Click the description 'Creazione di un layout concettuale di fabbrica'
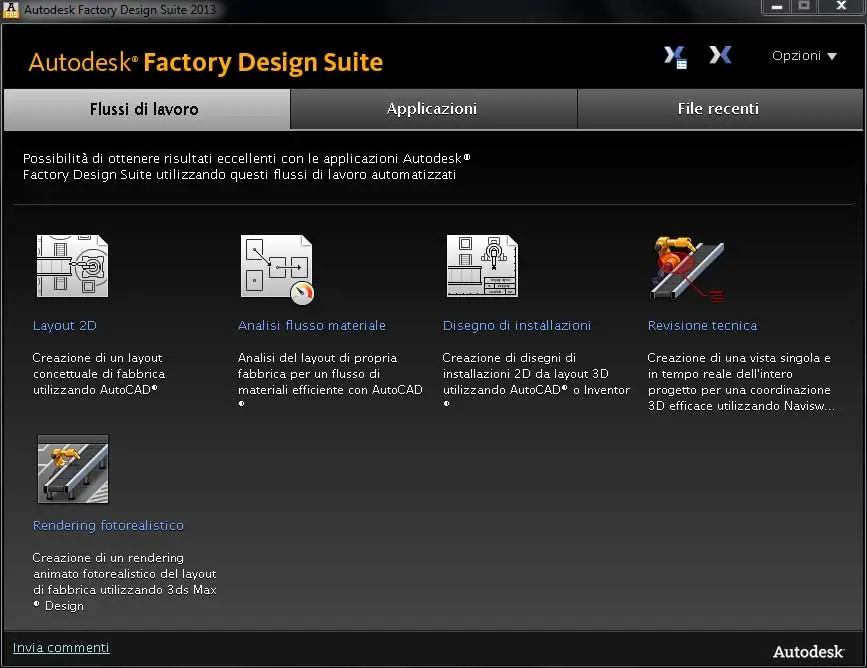This screenshot has height=668, width=867. pyautogui.click(x=98, y=374)
